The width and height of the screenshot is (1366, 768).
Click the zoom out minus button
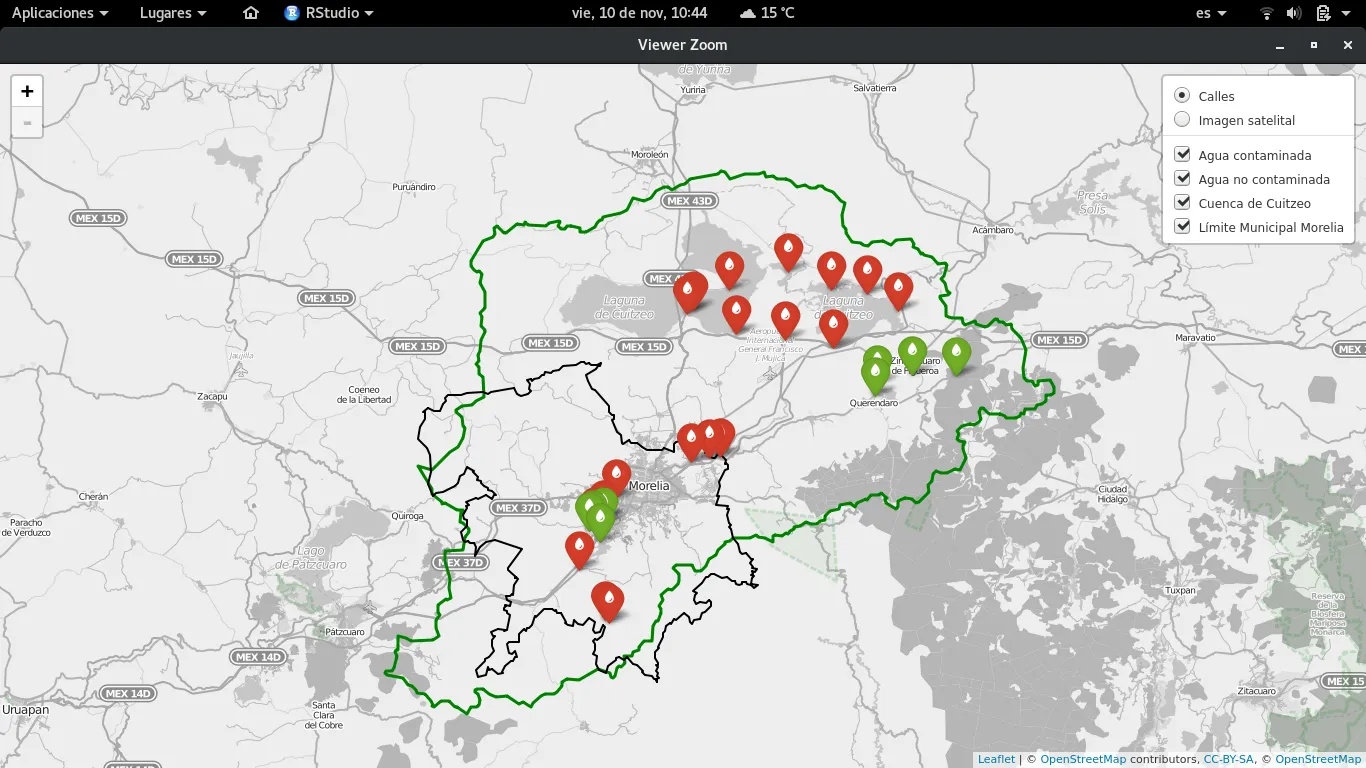(x=27, y=122)
